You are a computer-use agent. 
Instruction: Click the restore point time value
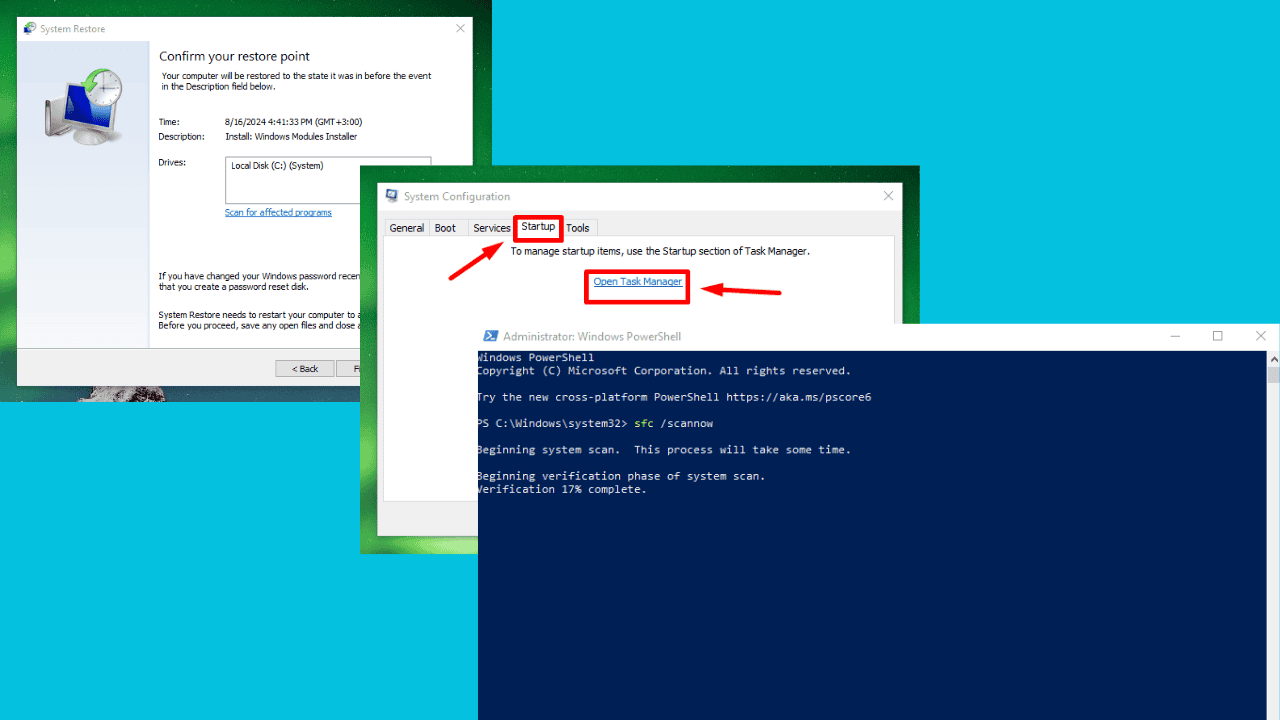293,122
